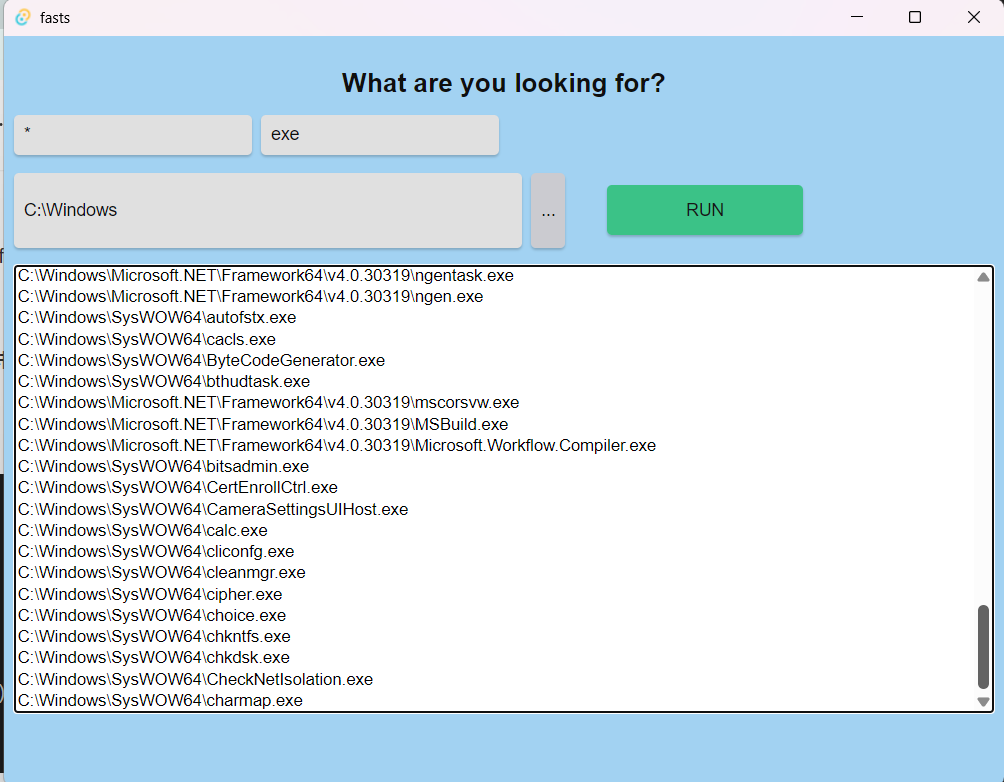1004x782 pixels.
Task: Select the cleanmgr.exe result line
Action: (x=161, y=573)
